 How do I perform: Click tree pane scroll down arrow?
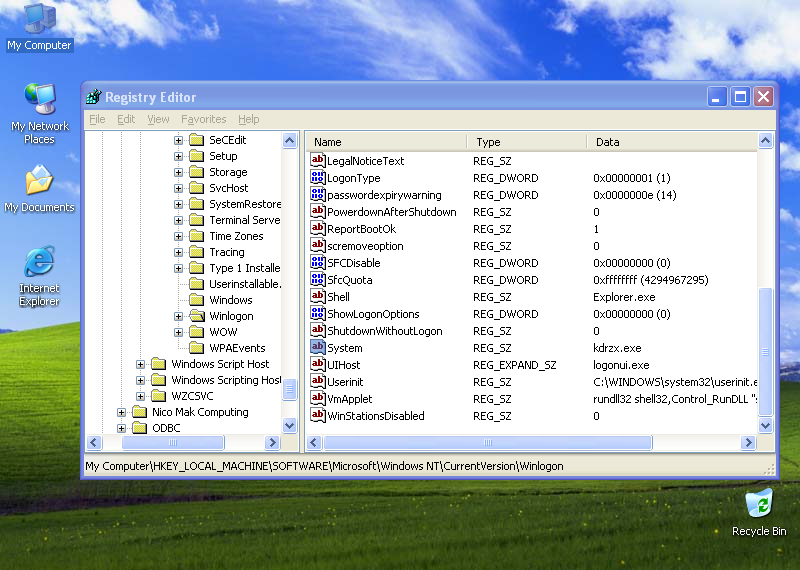(x=289, y=425)
